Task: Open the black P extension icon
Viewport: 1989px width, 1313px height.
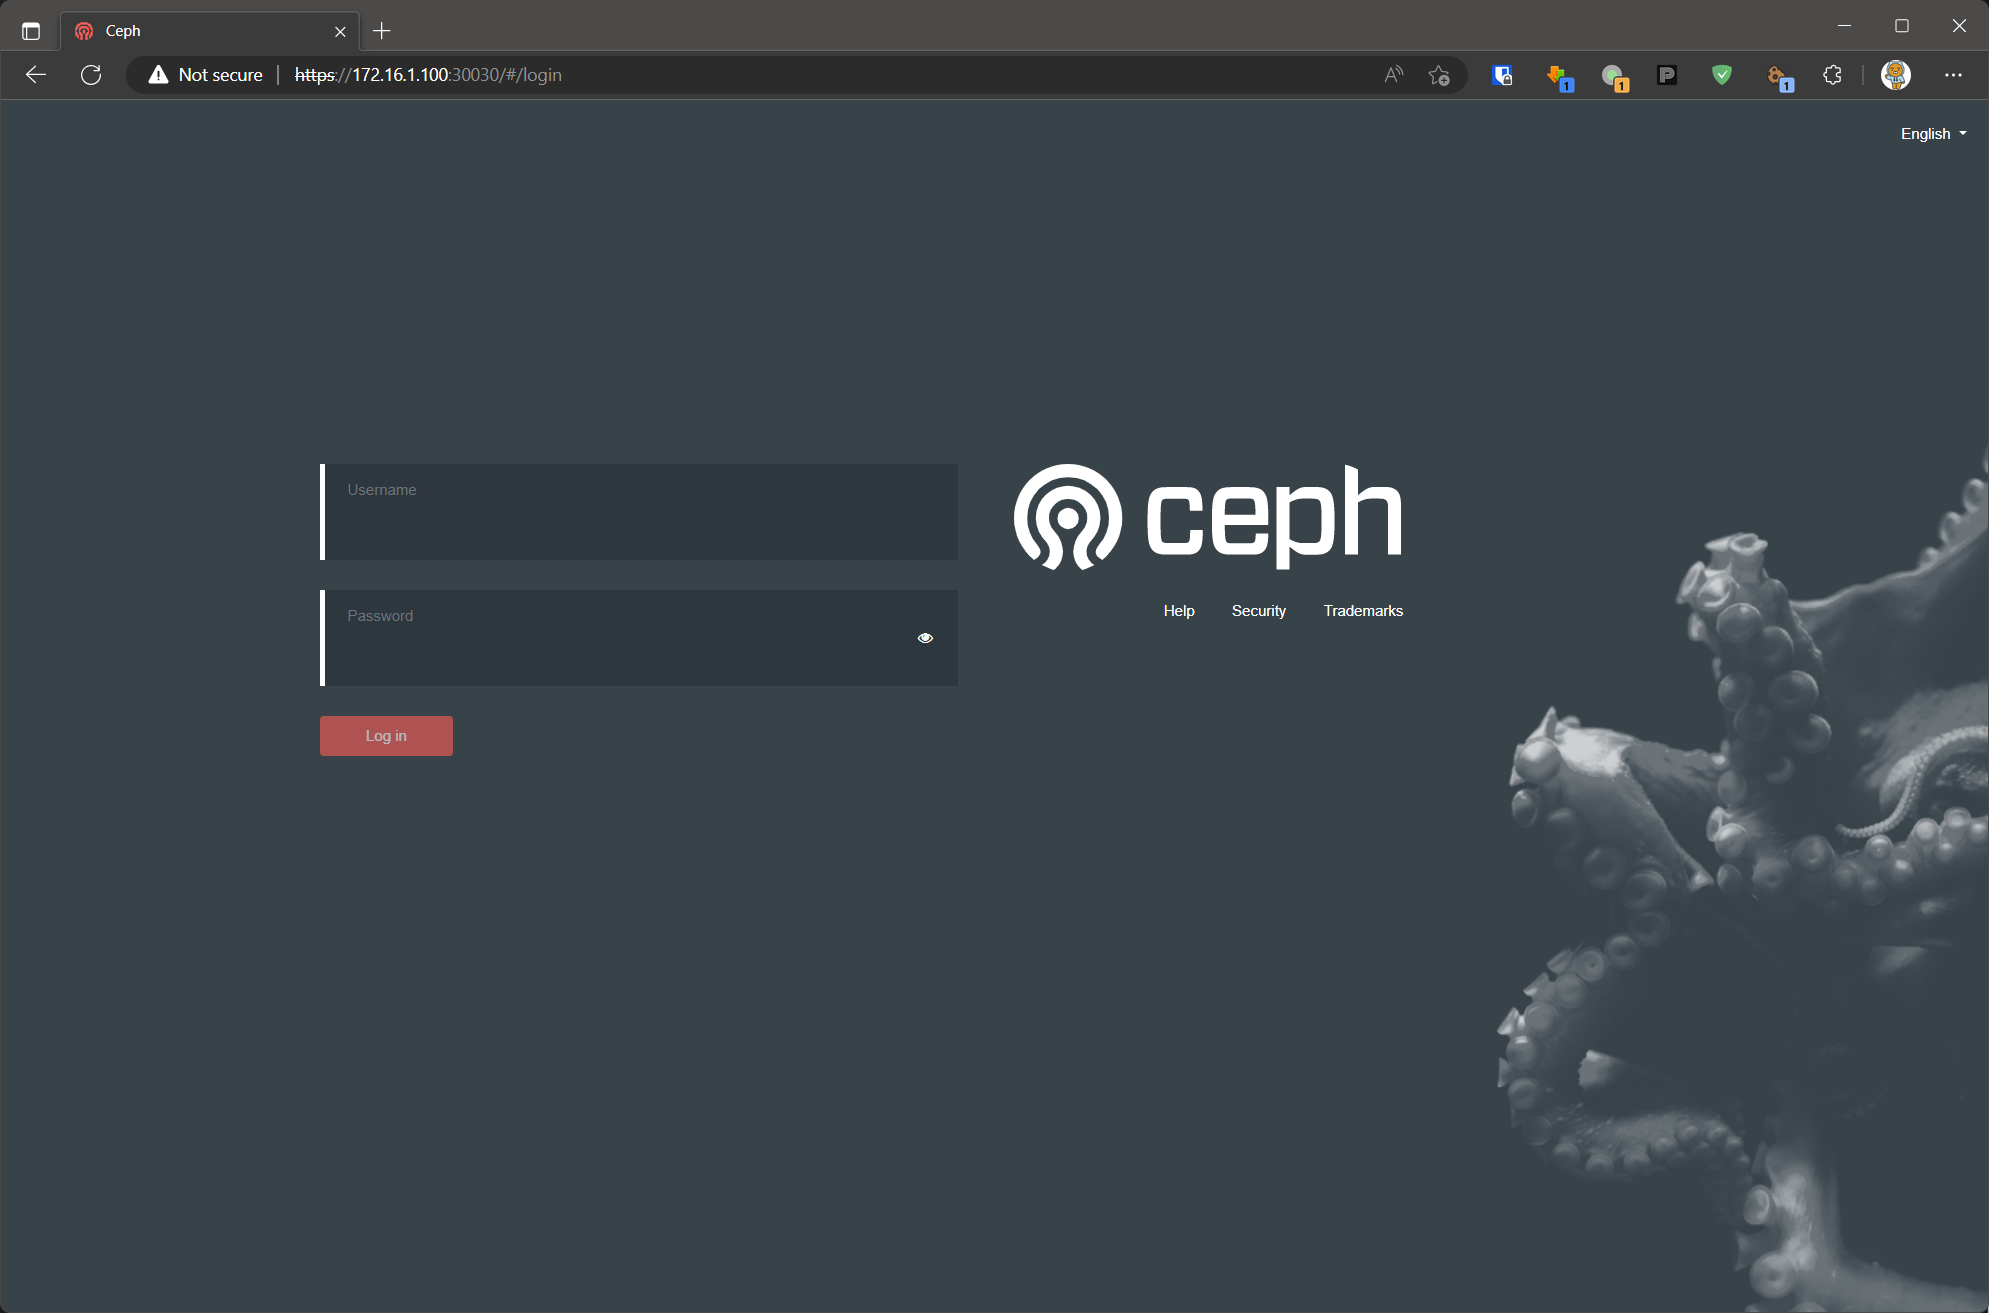Action: point(1667,75)
